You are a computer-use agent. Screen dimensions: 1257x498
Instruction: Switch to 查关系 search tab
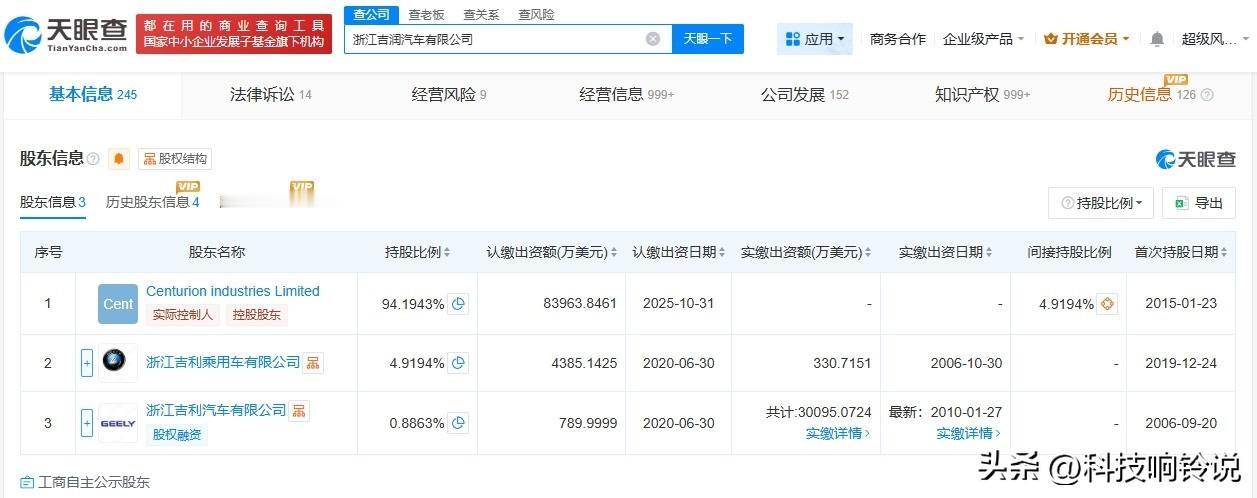point(481,14)
